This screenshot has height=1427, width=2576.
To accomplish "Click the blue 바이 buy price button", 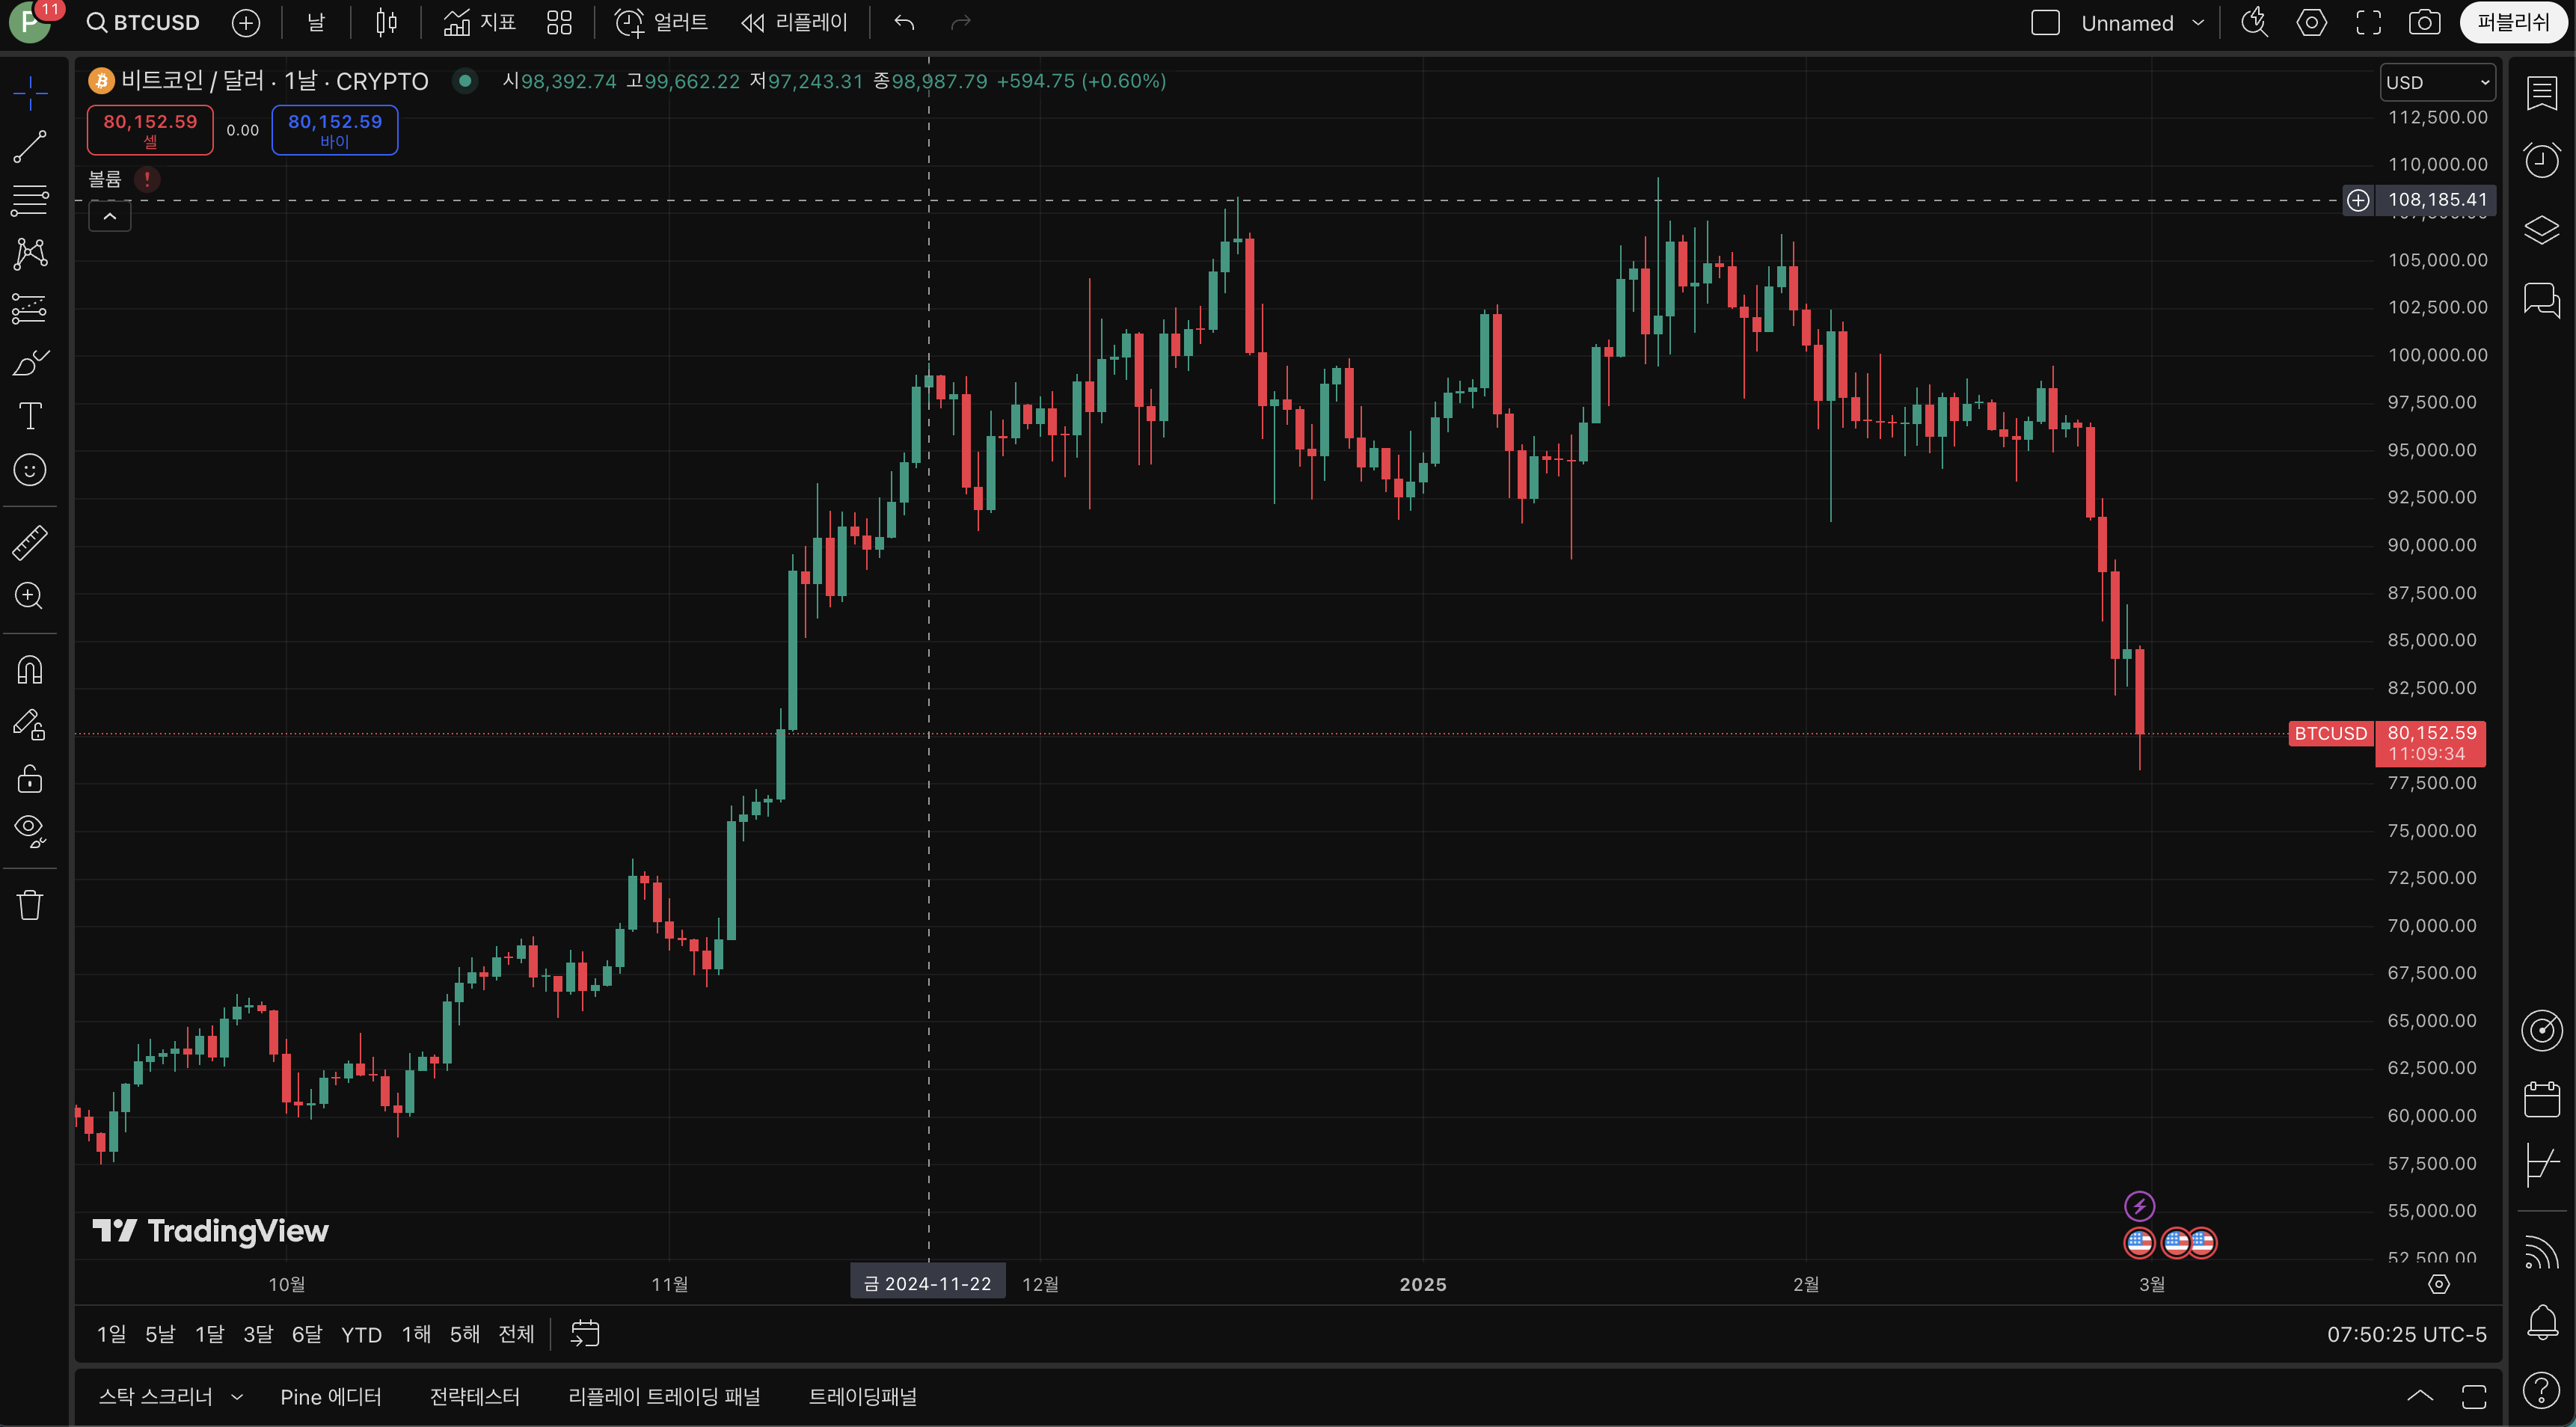I will [335, 130].
